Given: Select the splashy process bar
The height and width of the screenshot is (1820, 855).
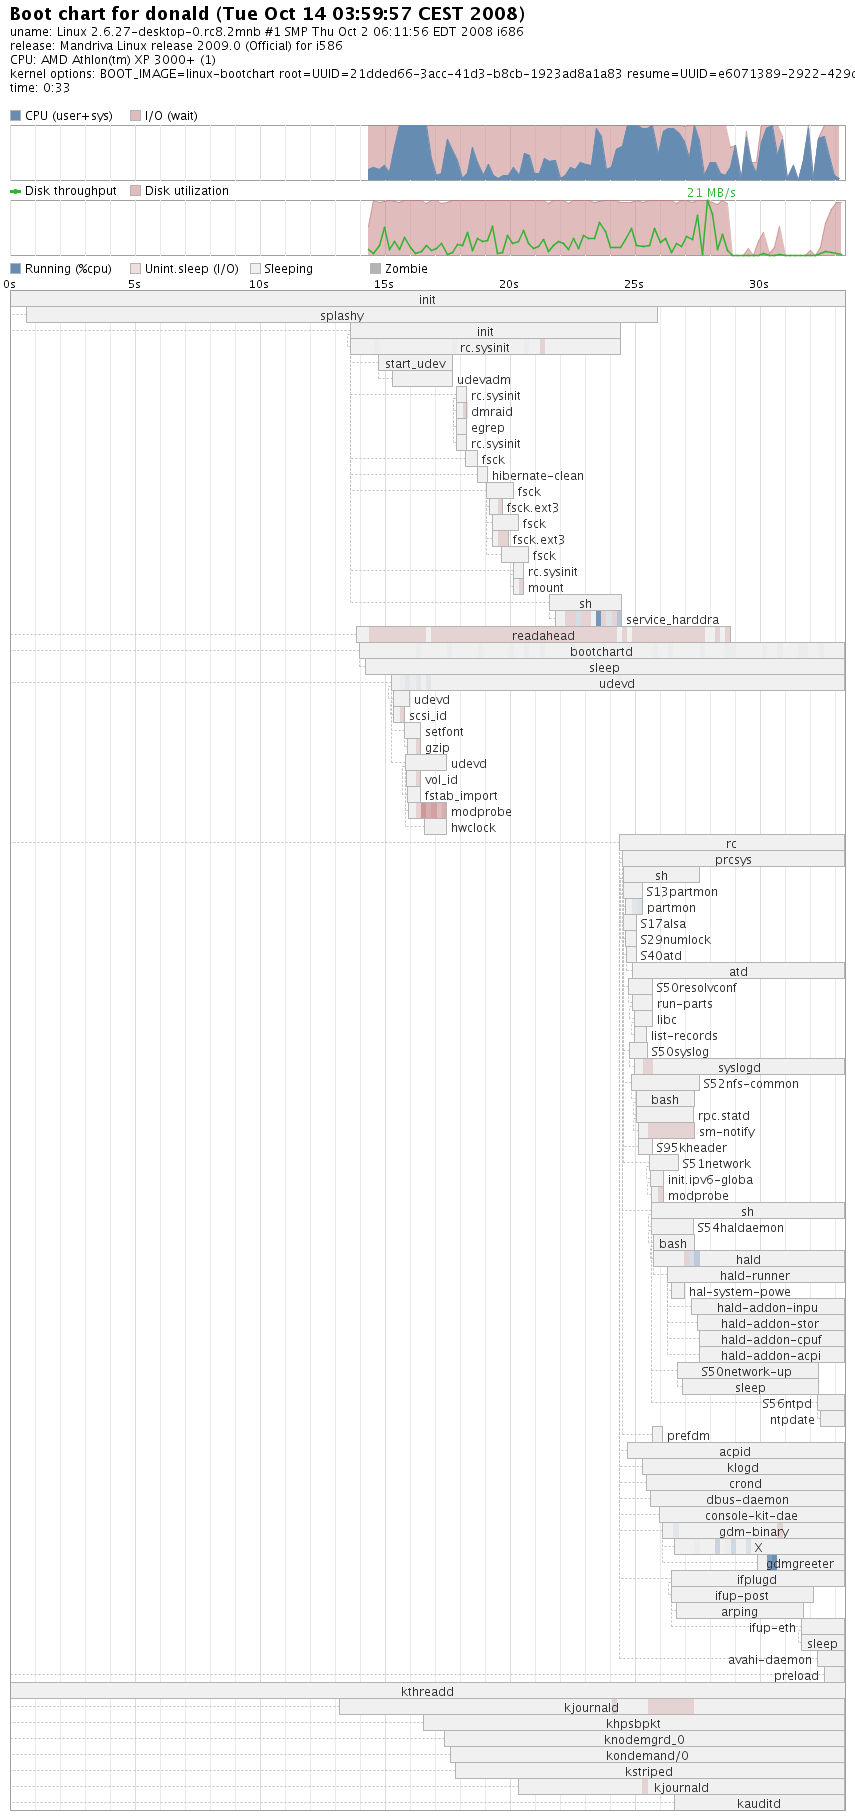Looking at the screenshot, I should tap(341, 316).
